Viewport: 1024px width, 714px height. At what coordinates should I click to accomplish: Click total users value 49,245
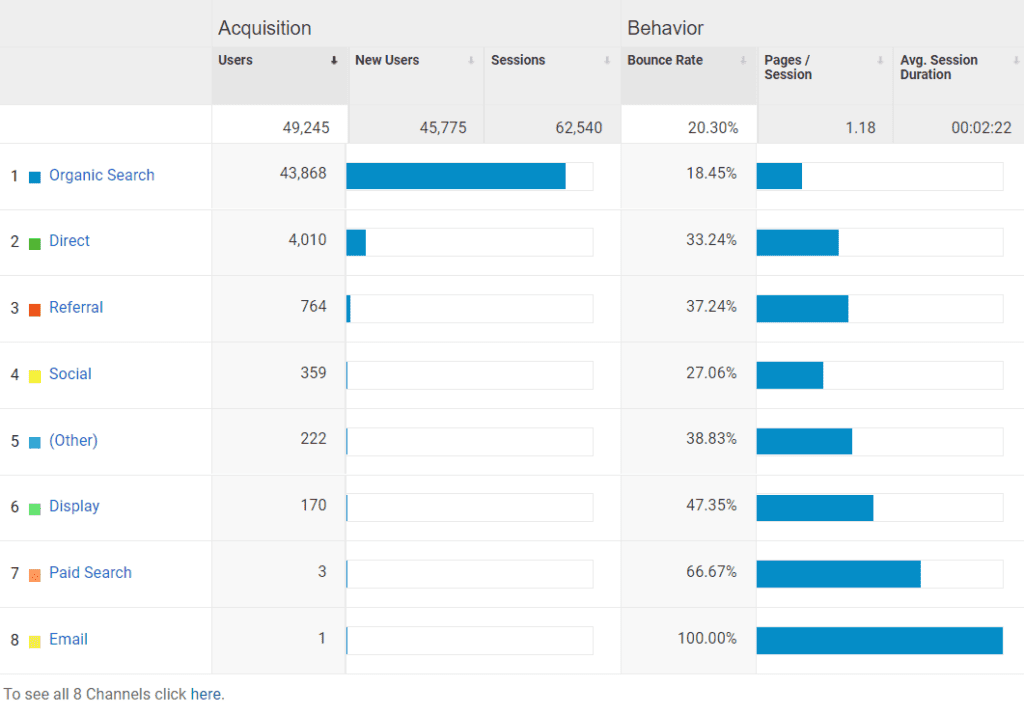306,127
